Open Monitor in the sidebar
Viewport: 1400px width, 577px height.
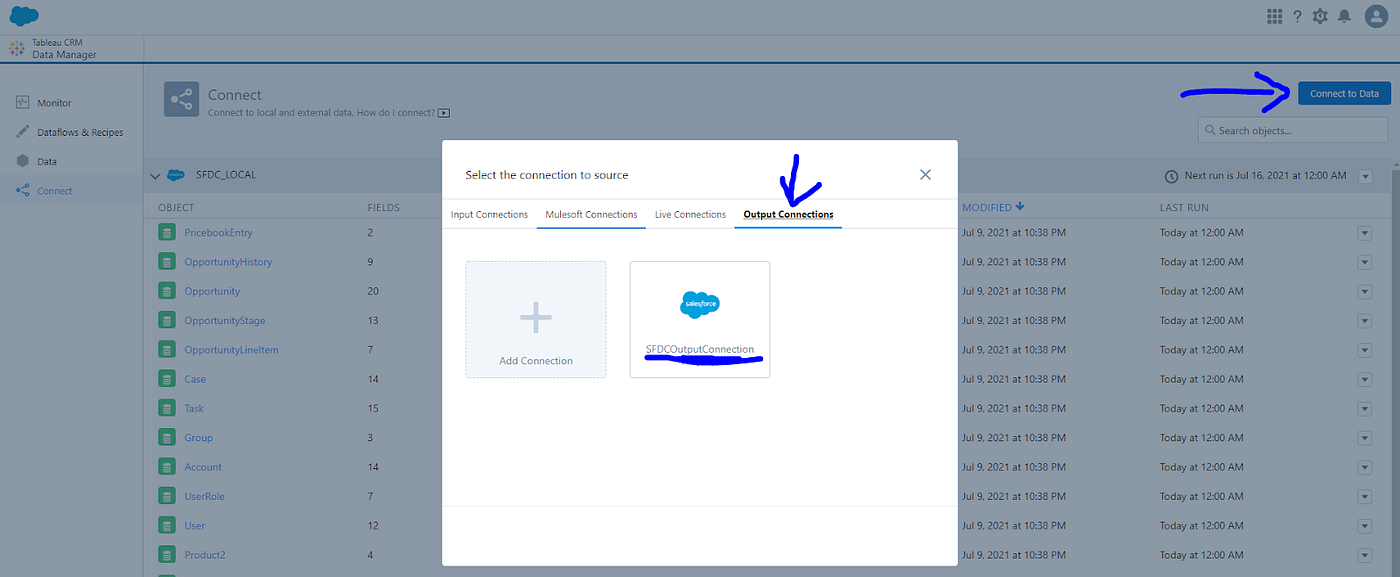54,103
